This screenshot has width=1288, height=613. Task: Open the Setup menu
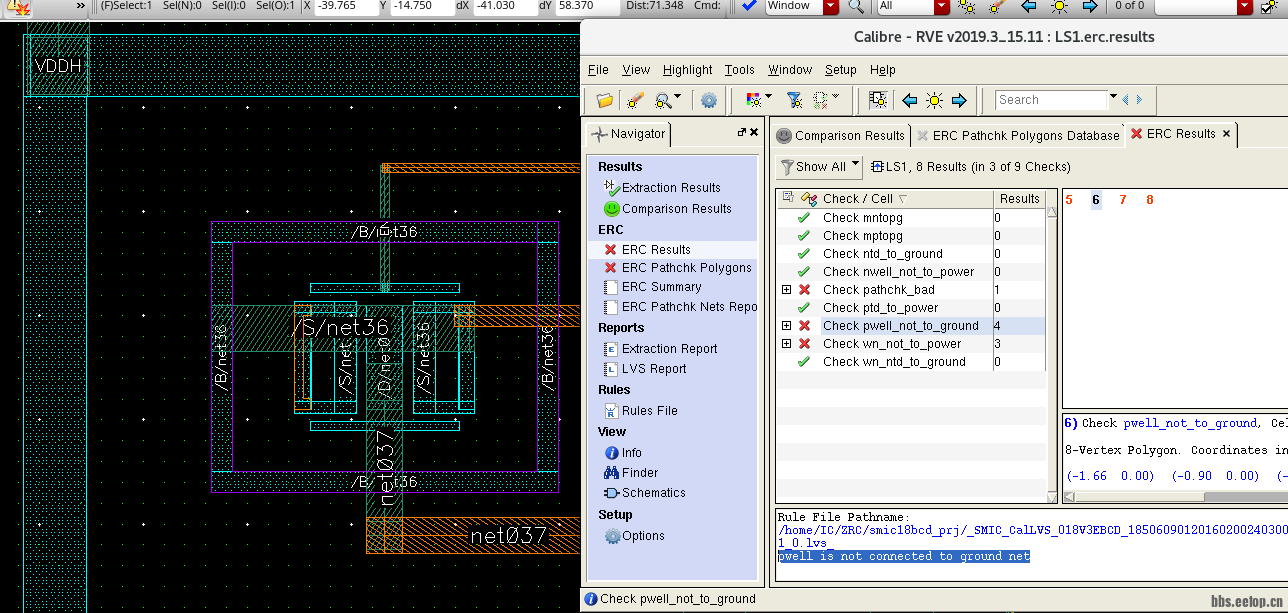point(840,70)
